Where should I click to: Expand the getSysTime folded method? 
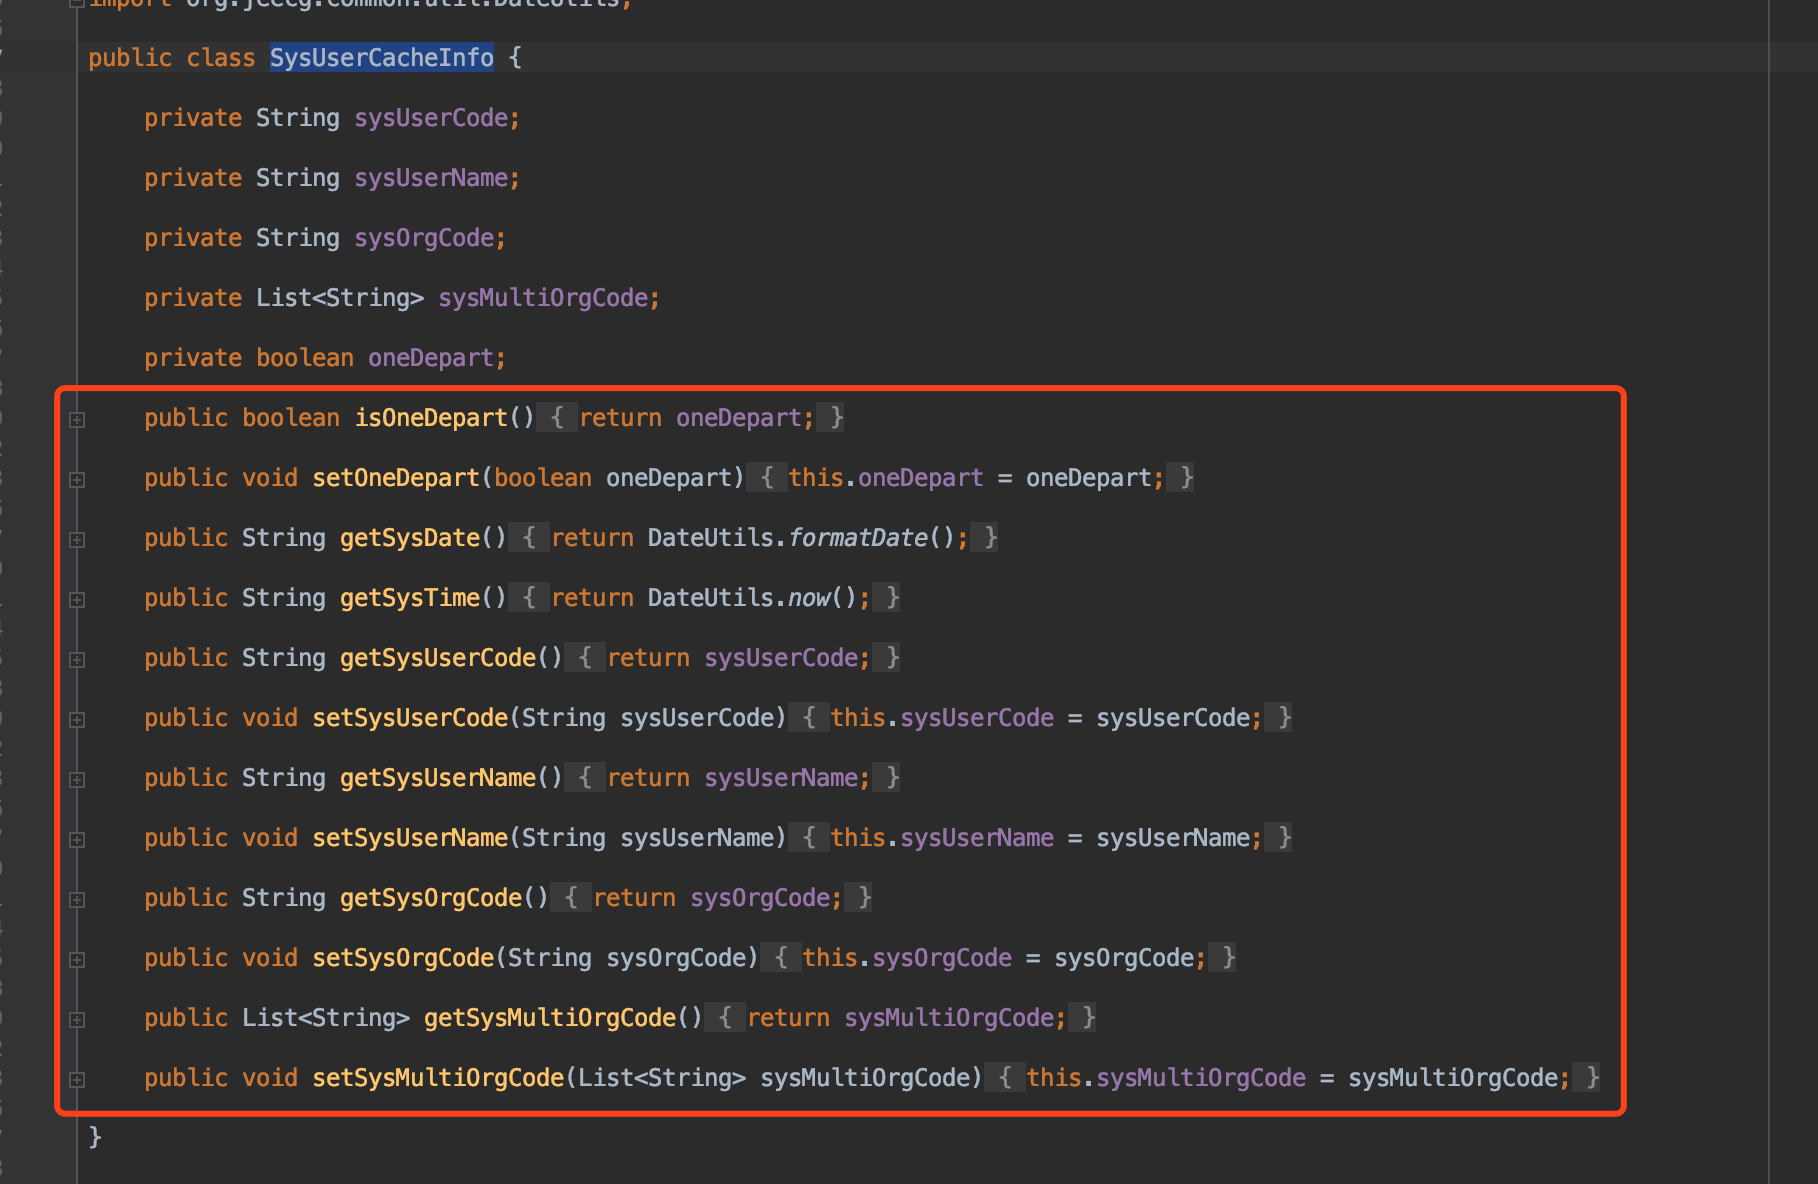coord(77,599)
